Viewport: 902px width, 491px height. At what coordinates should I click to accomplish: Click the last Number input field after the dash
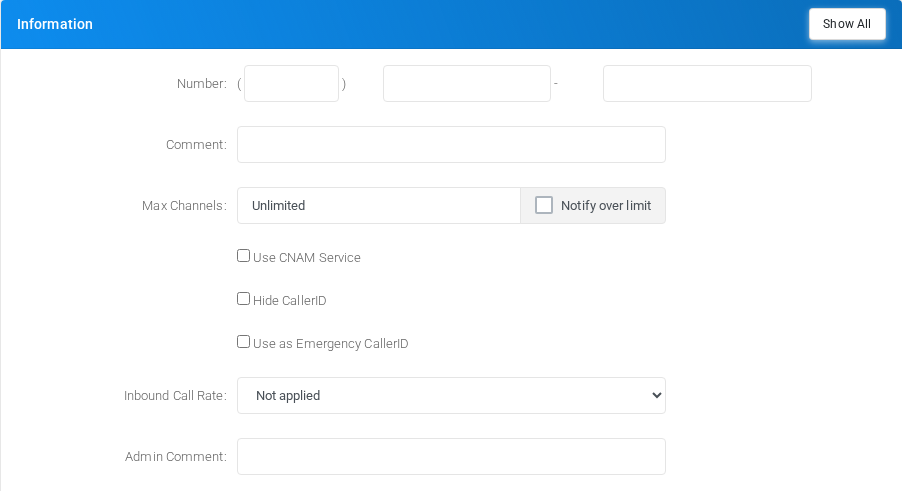(707, 83)
